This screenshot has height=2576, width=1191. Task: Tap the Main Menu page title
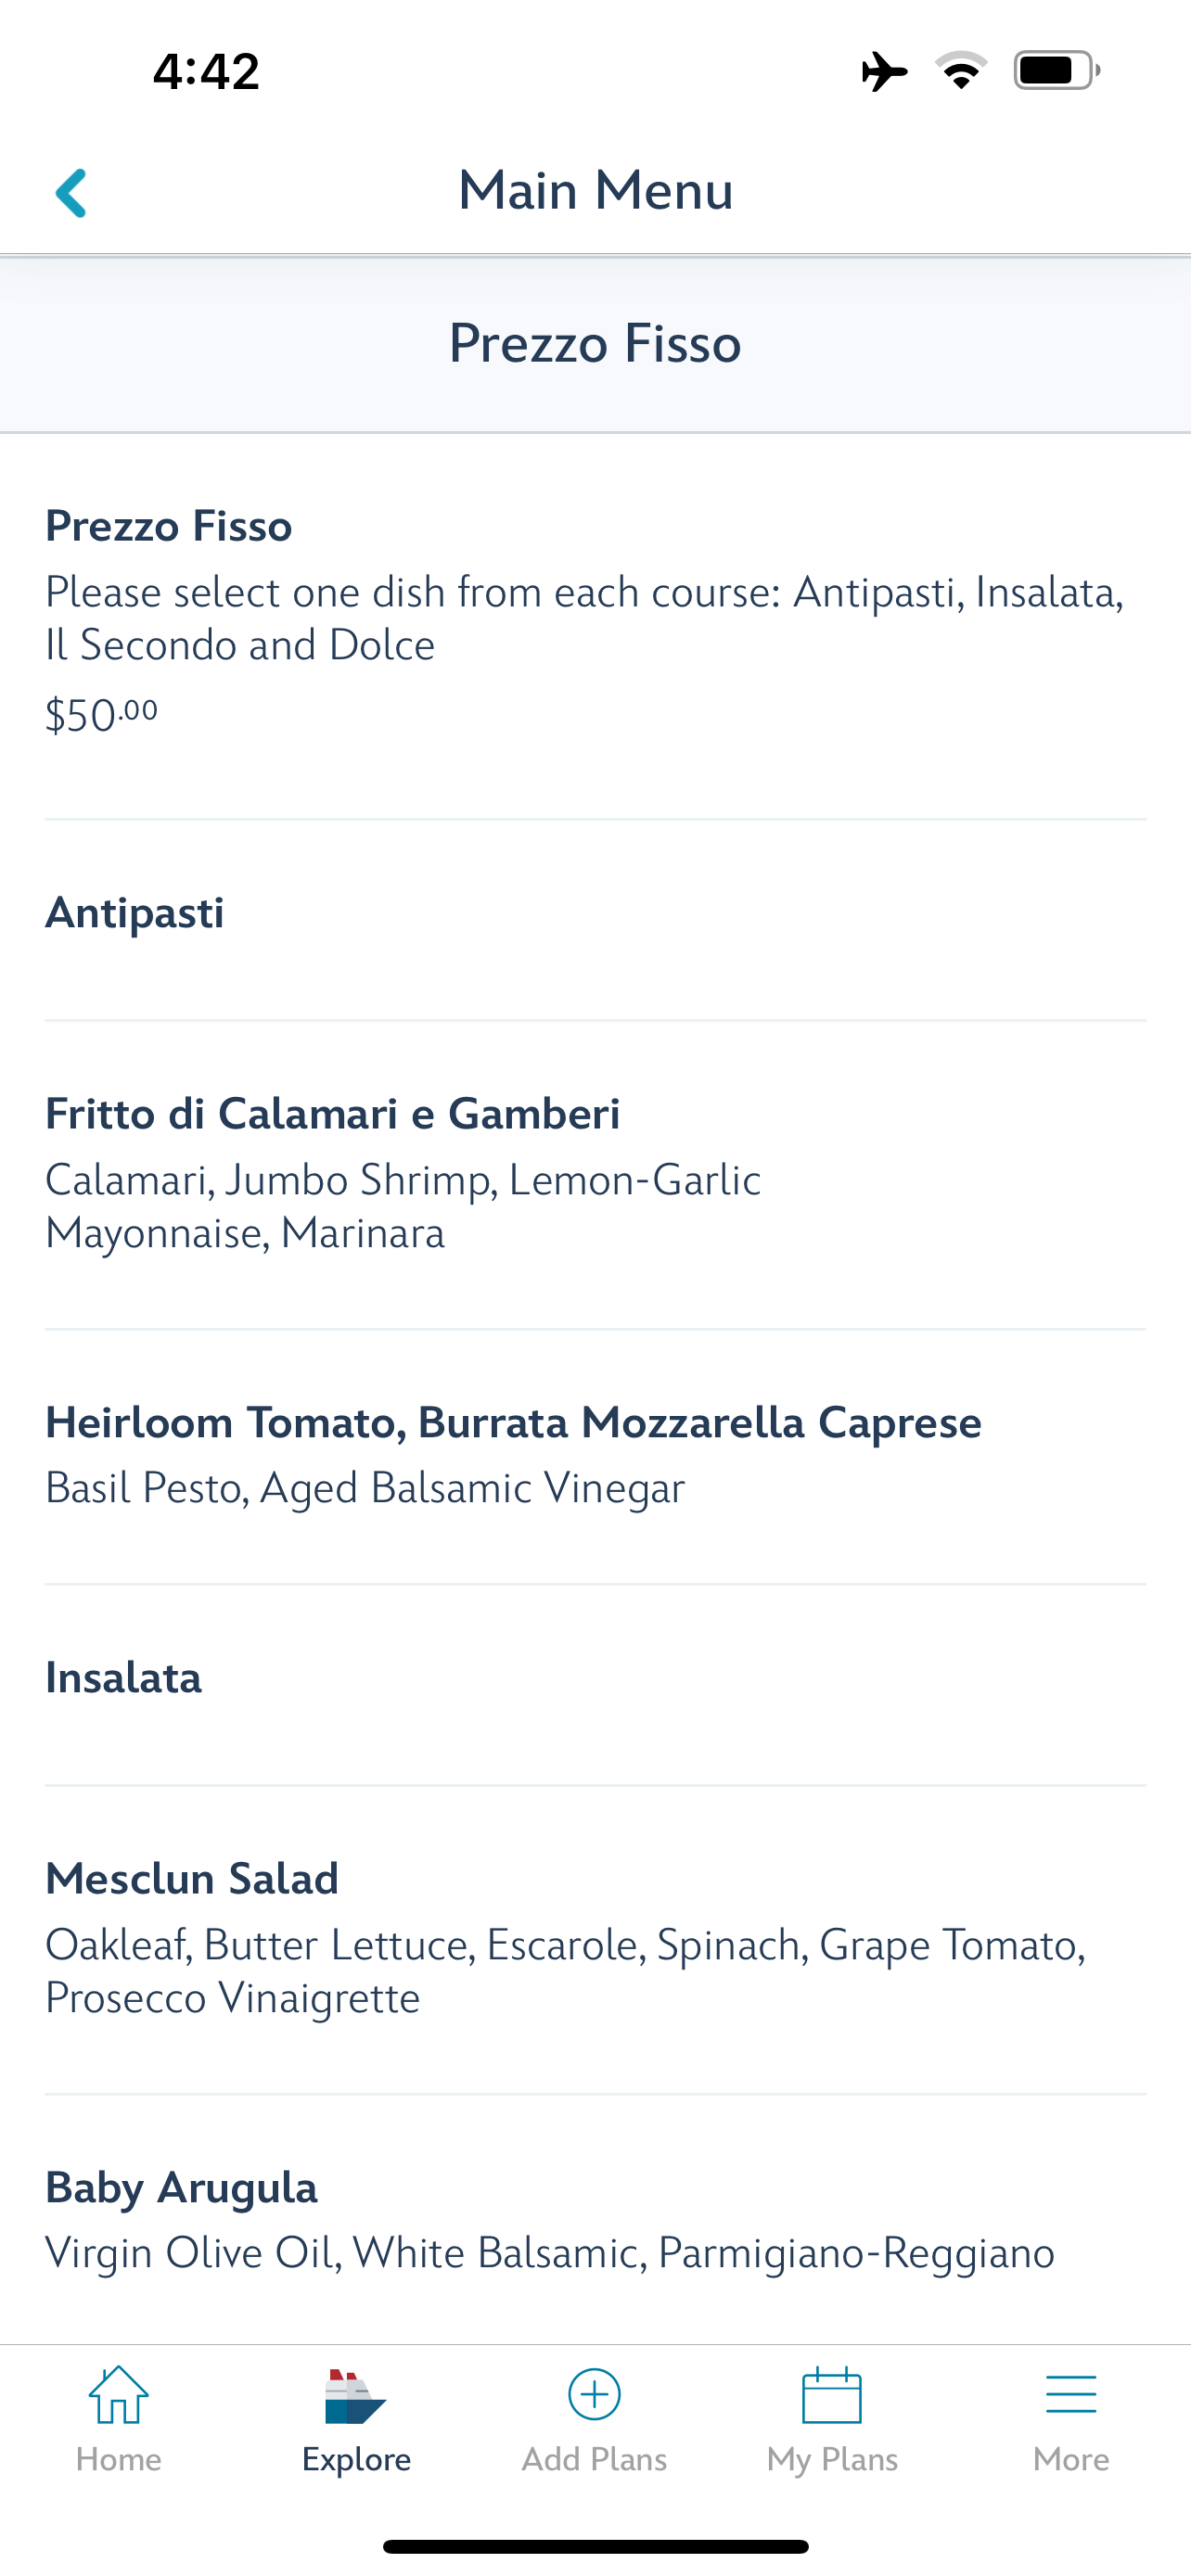[x=595, y=190]
